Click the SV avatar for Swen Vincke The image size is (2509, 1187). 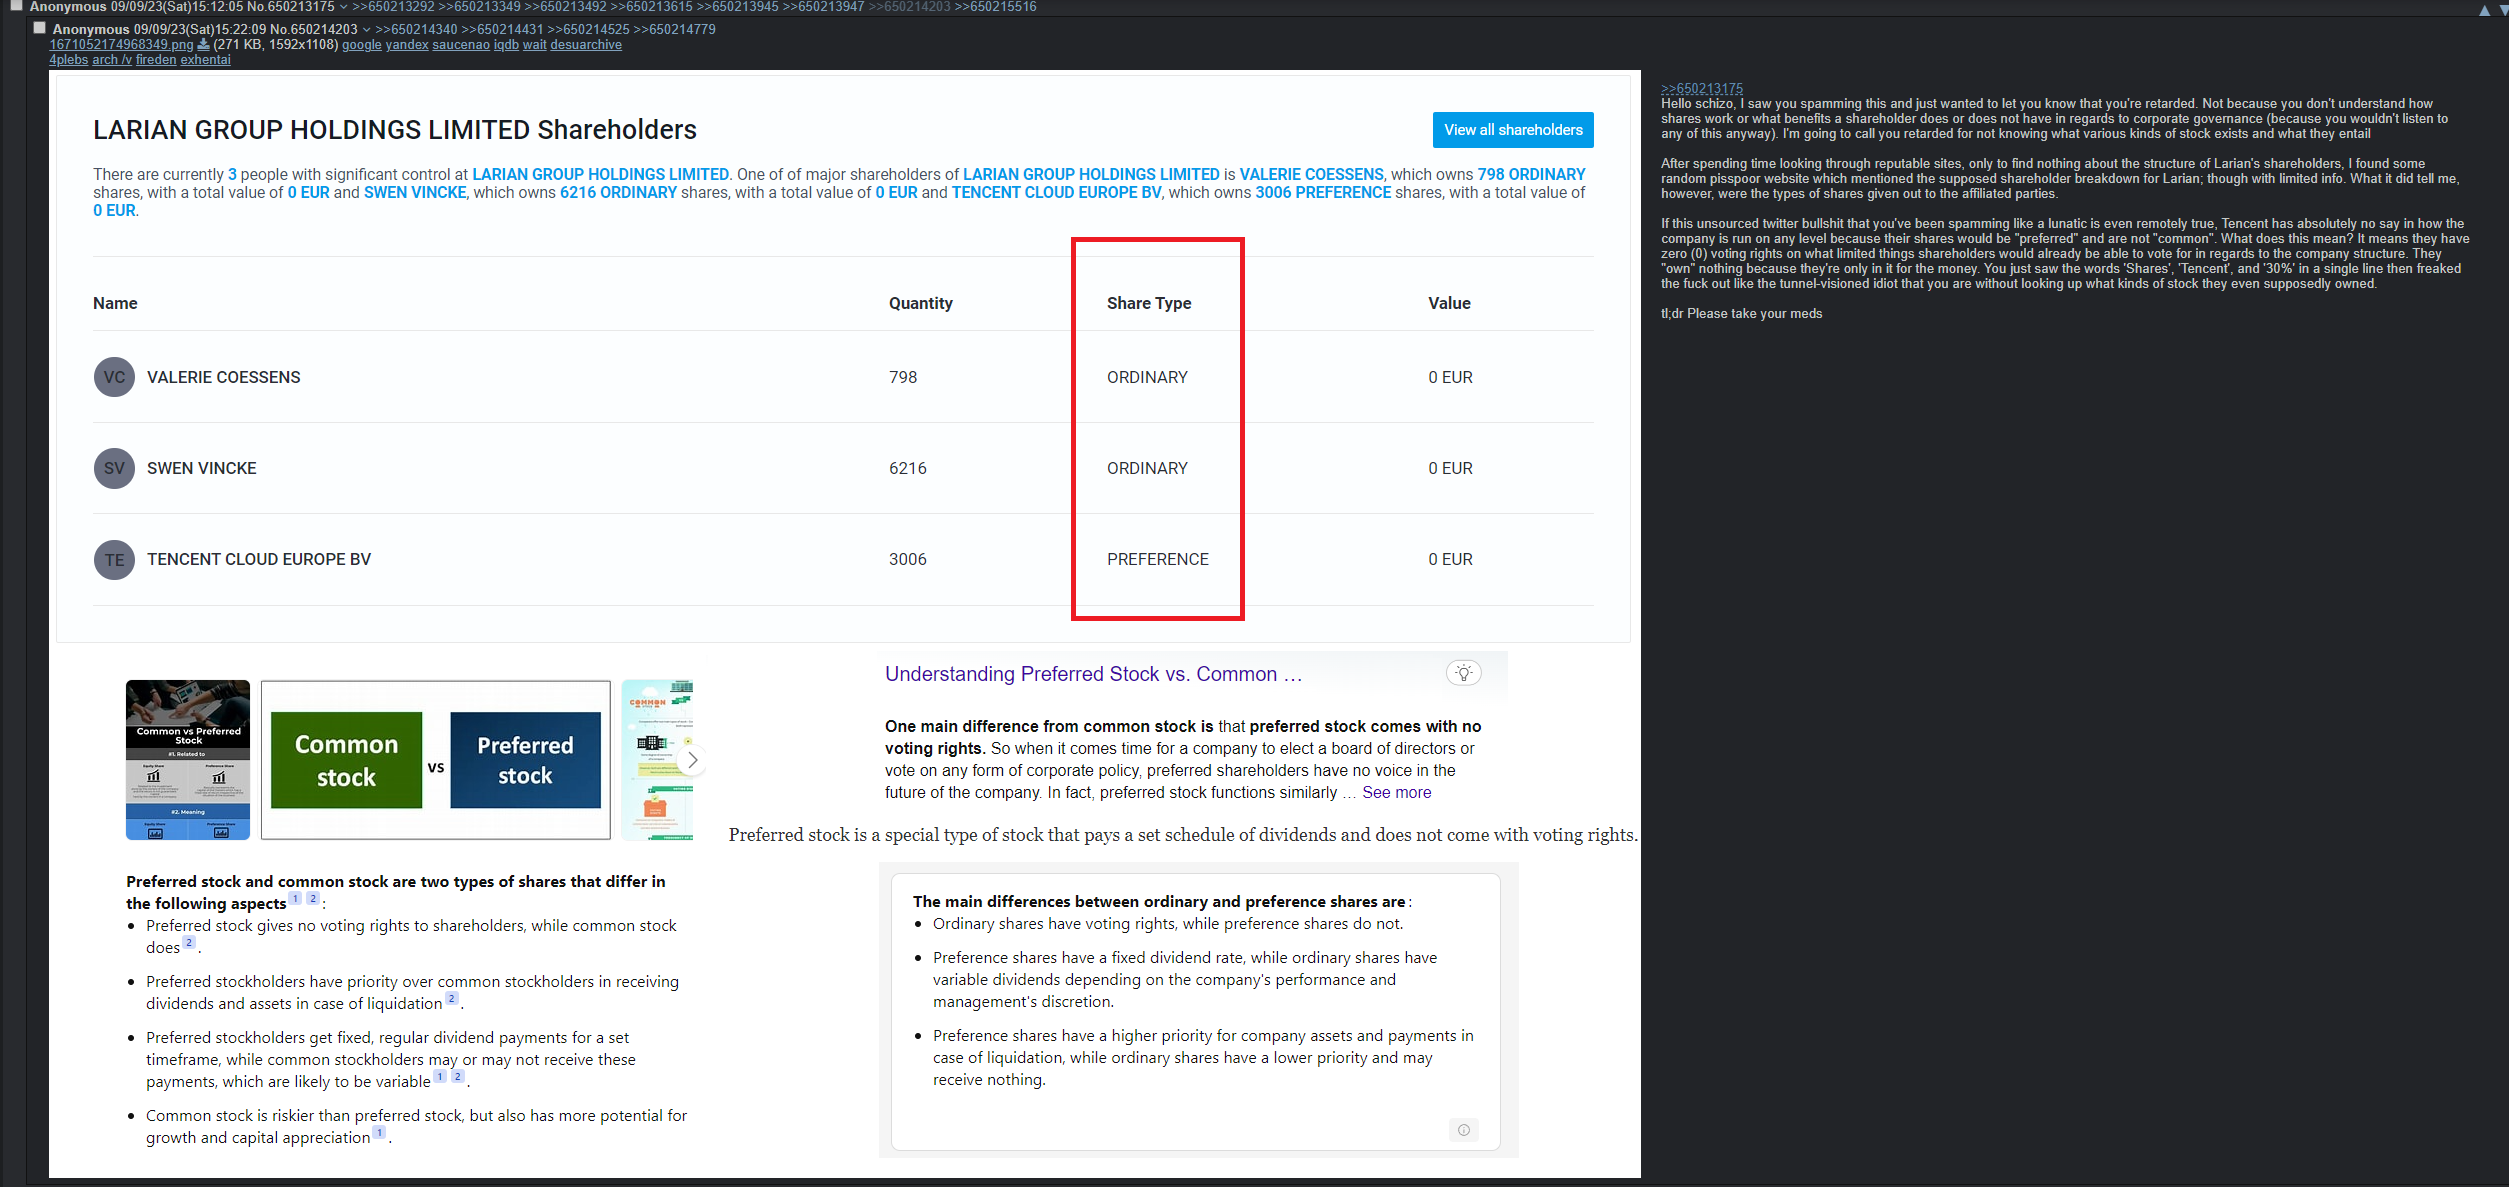[x=114, y=468]
